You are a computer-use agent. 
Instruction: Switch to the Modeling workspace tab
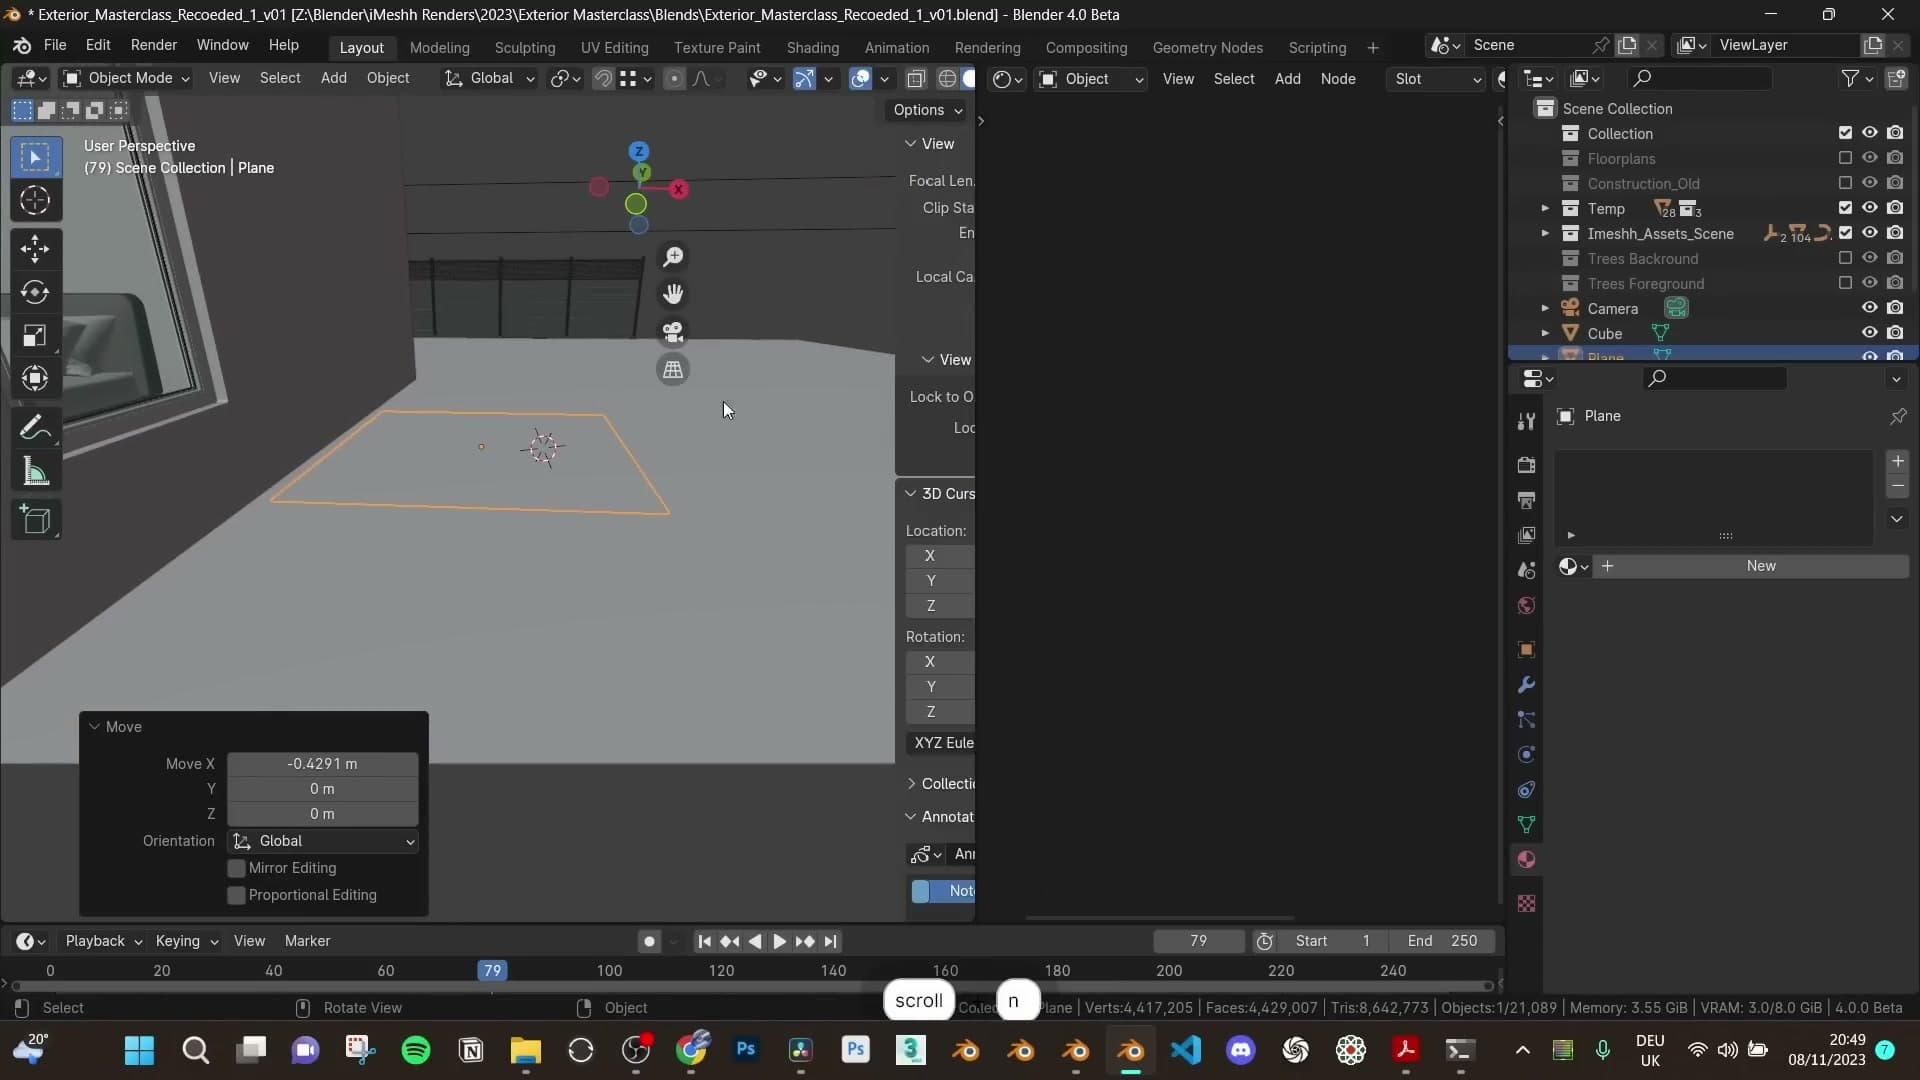[x=439, y=47]
